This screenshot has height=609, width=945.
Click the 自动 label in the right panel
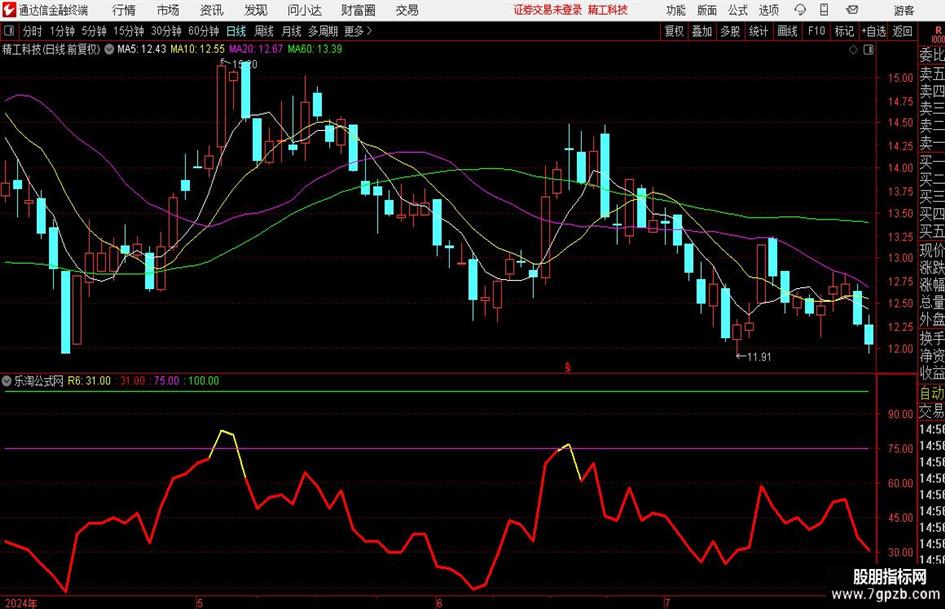[932, 393]
